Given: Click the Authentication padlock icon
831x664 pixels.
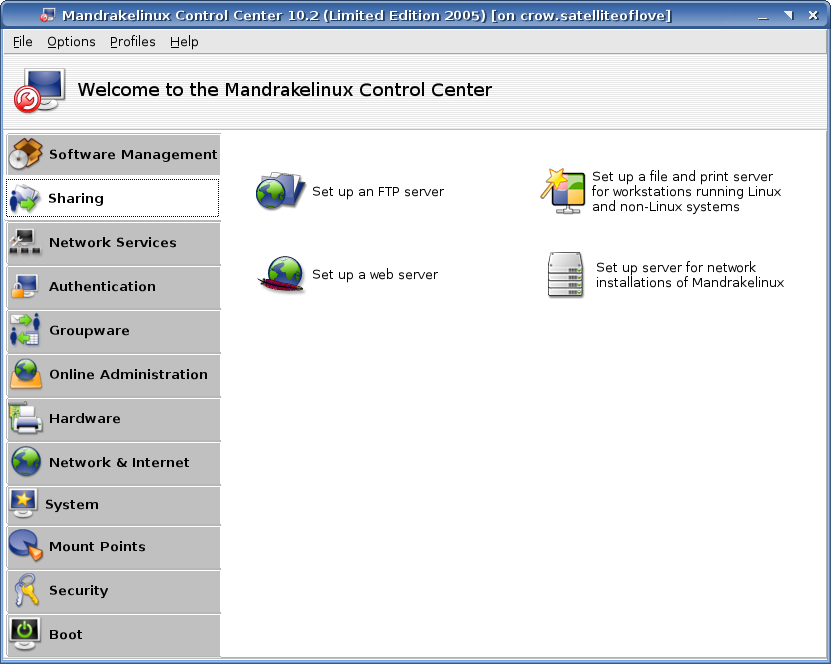Looking at the screenshot, I should [x=26, y=287].
